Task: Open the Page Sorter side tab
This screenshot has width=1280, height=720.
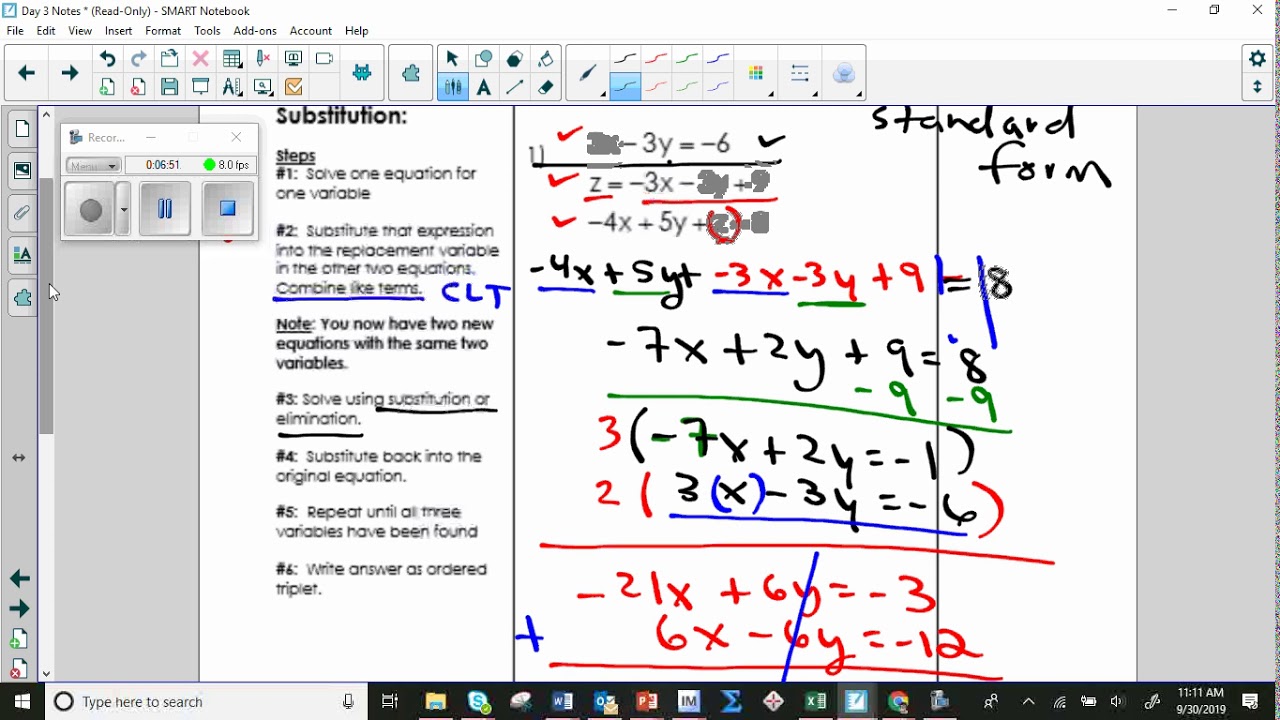Action: (22, 129)
